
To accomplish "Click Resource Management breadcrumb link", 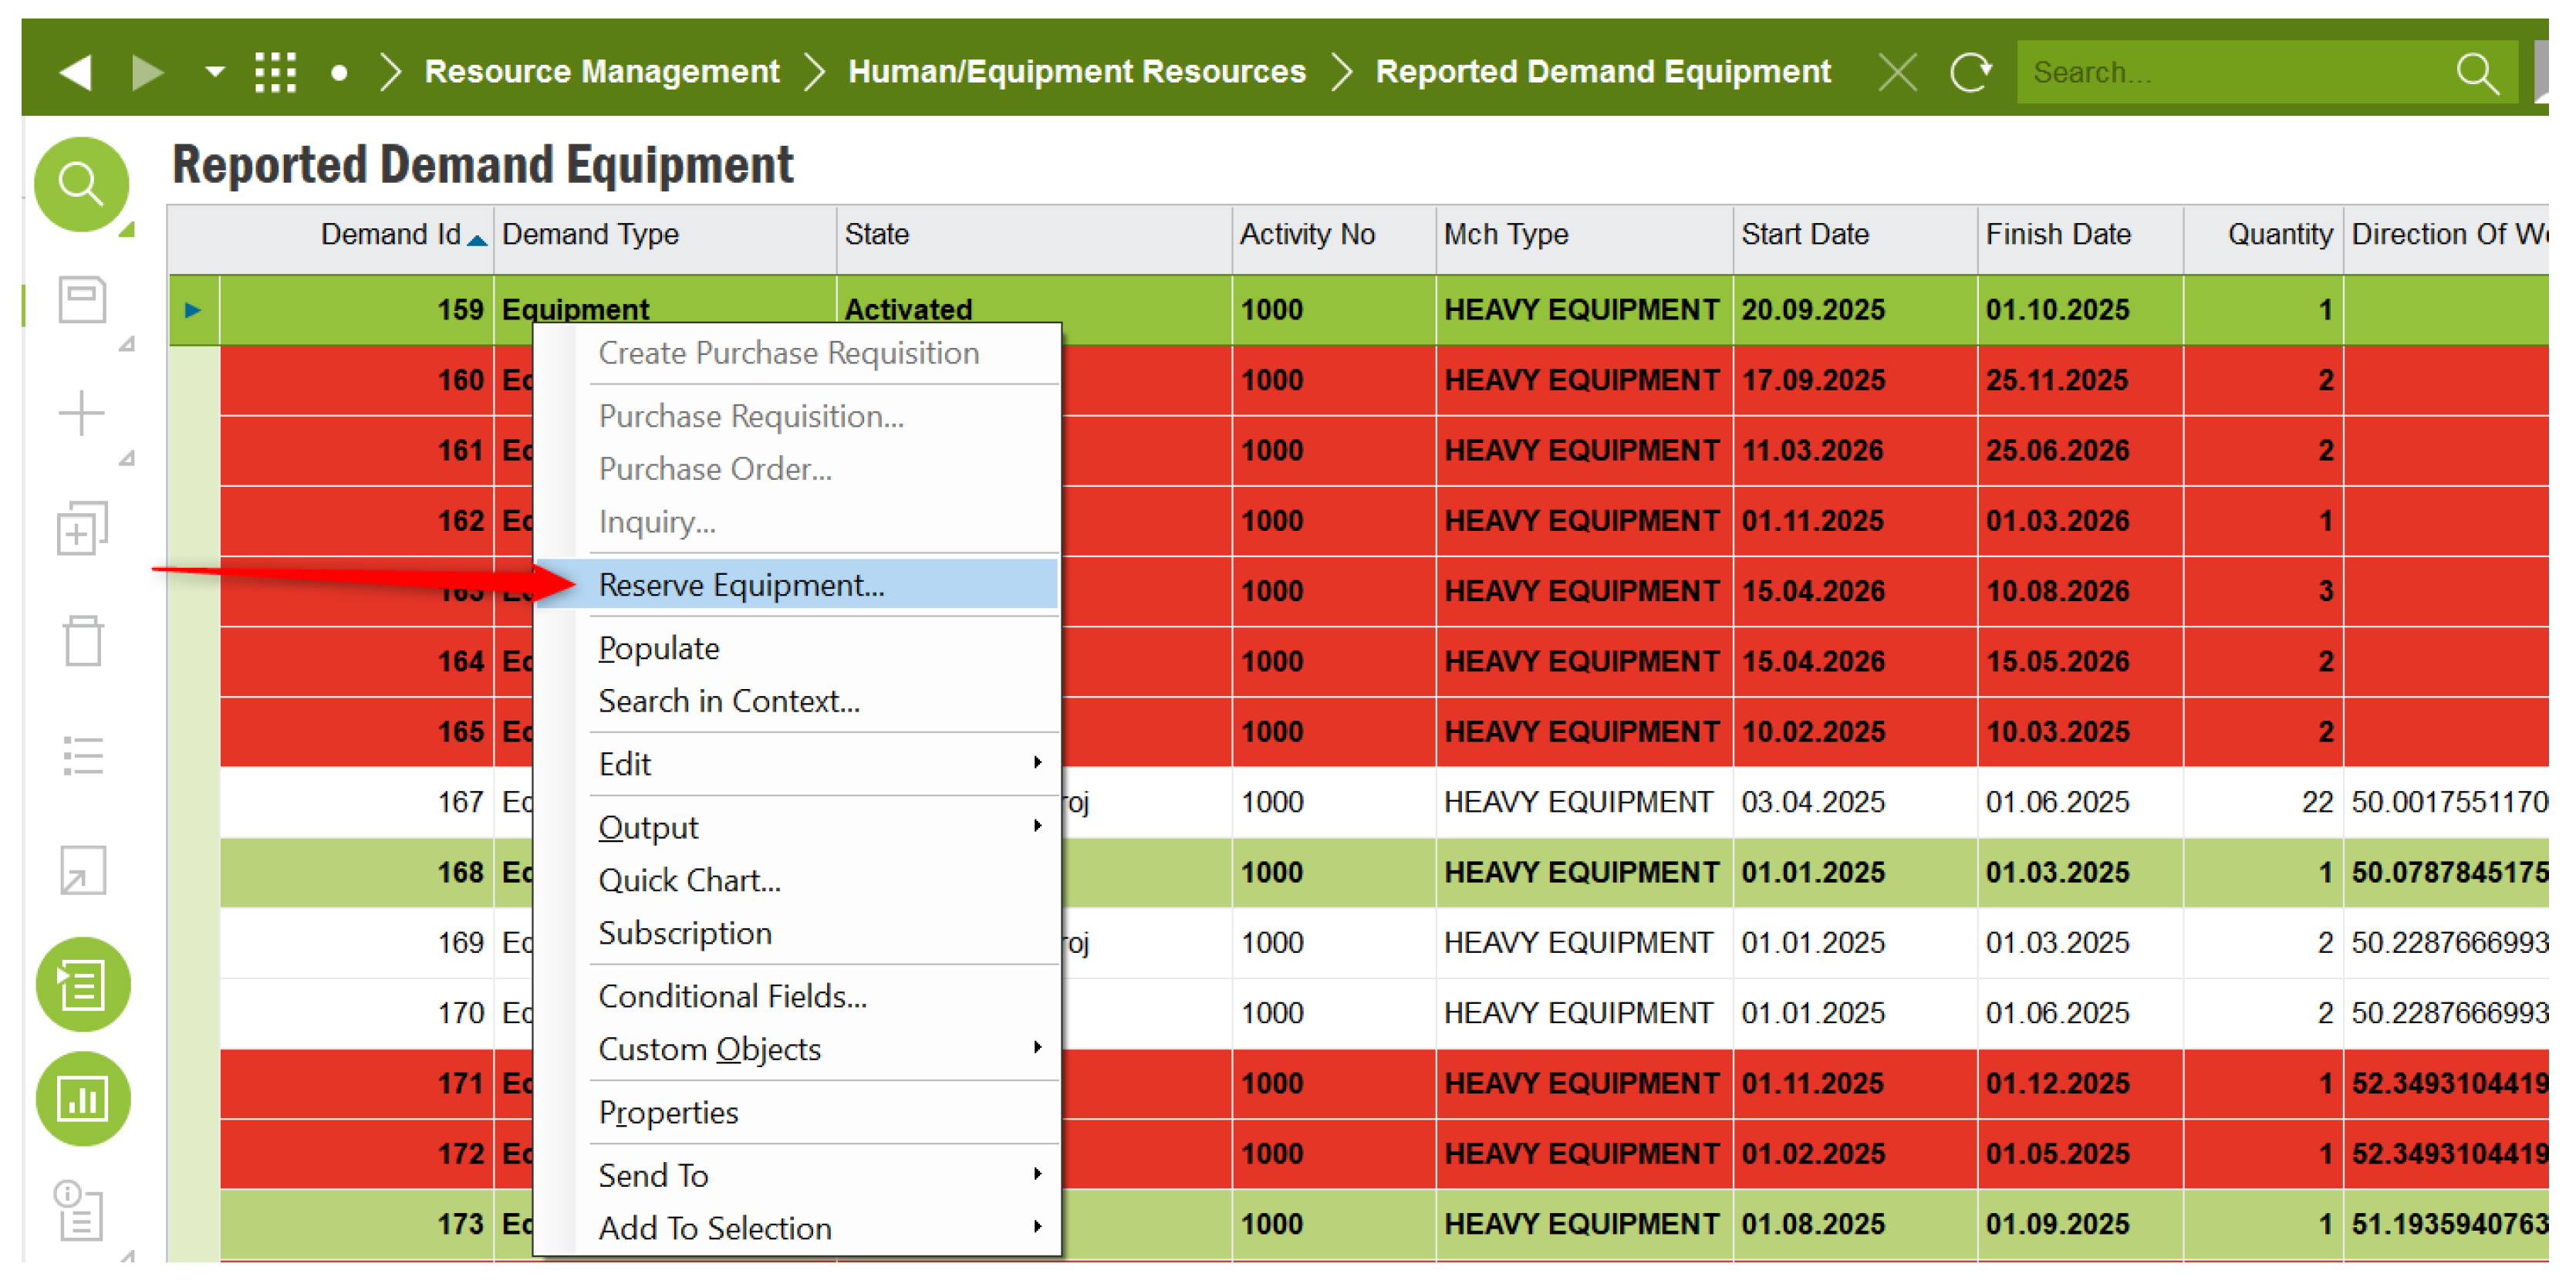I will point(601,72).
